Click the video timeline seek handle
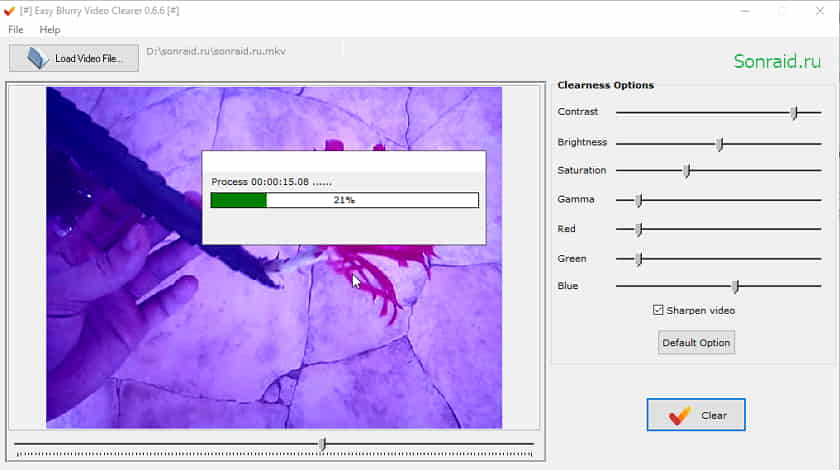840x470 pixels. [322, 444]
